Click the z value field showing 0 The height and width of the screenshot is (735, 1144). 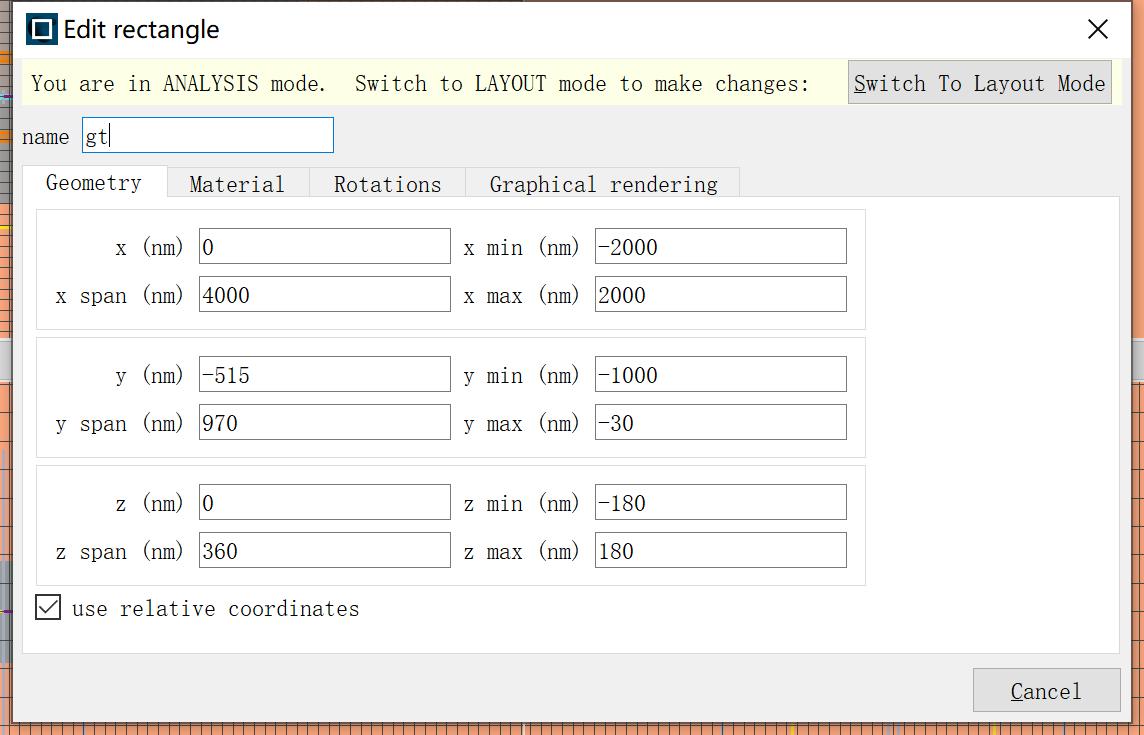[x=323, y=501]
